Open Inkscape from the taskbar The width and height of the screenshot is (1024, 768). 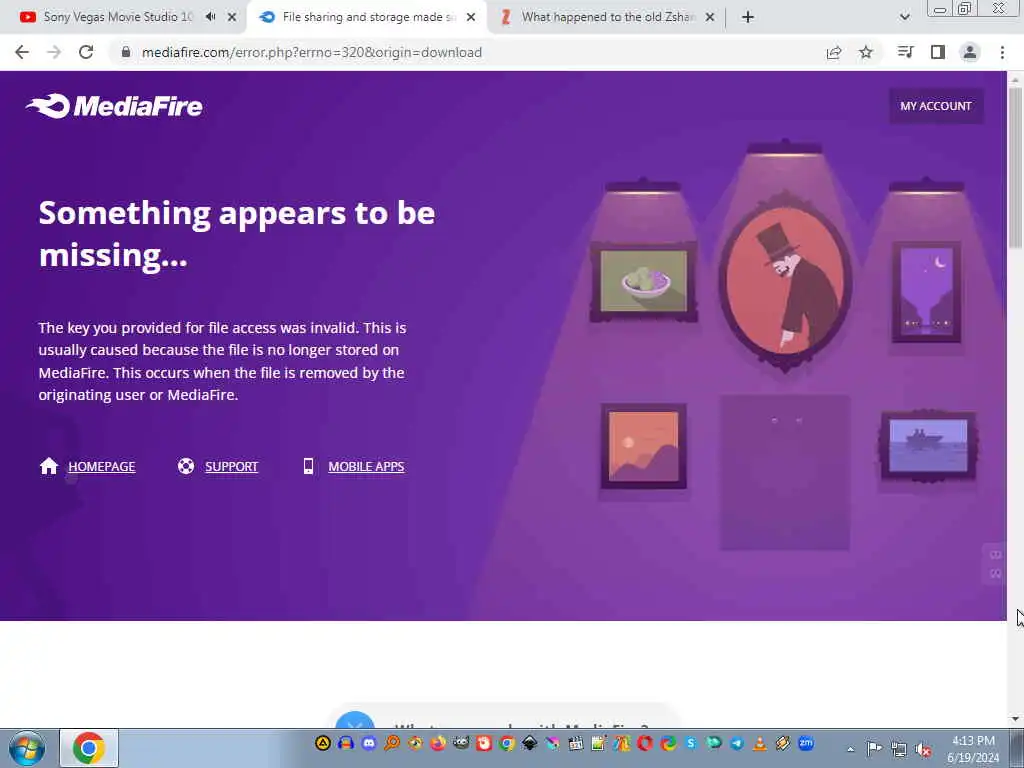(x=530, y=743)
